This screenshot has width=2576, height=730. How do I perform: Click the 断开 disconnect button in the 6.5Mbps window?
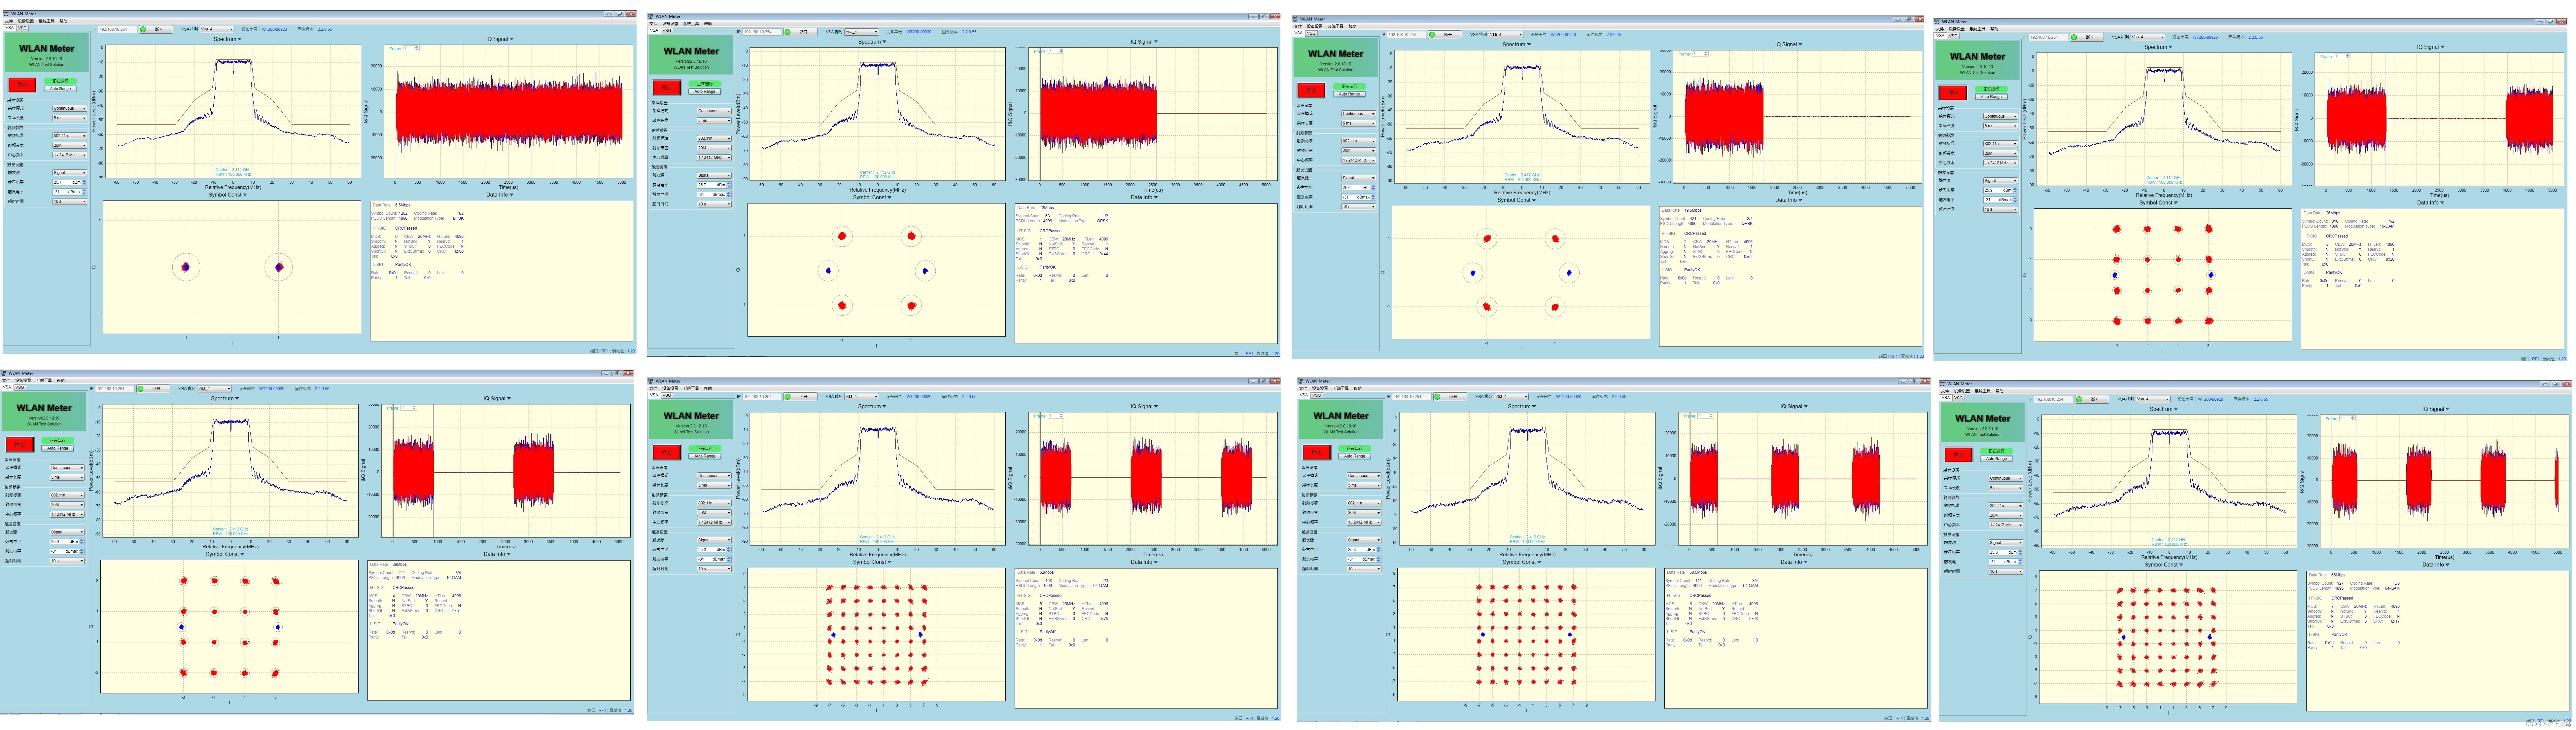tap(159, 29)
